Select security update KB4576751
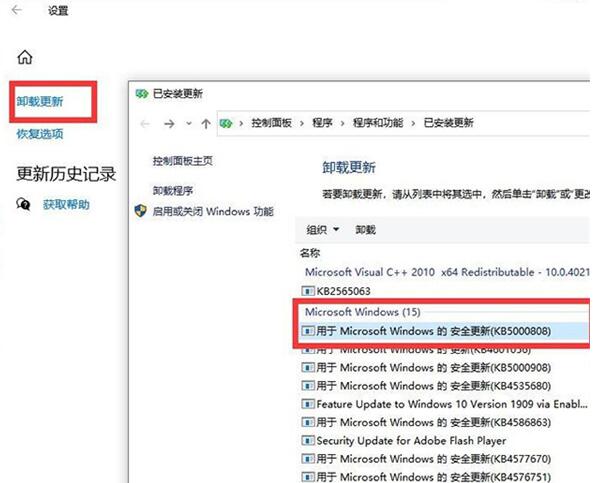The height and width of the screenshot is (483, 595). click(x=433, y=477)
